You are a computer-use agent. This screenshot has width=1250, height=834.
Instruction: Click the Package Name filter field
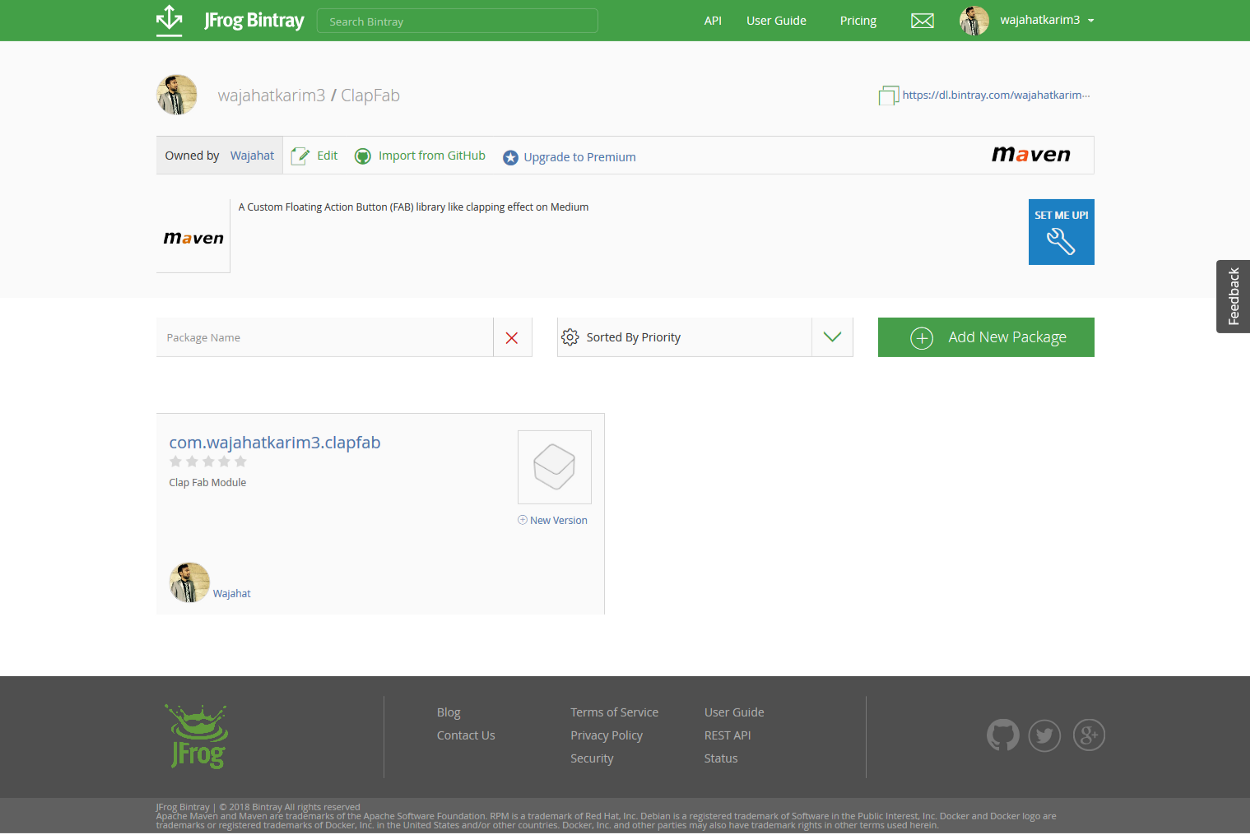tap(325, 338)
